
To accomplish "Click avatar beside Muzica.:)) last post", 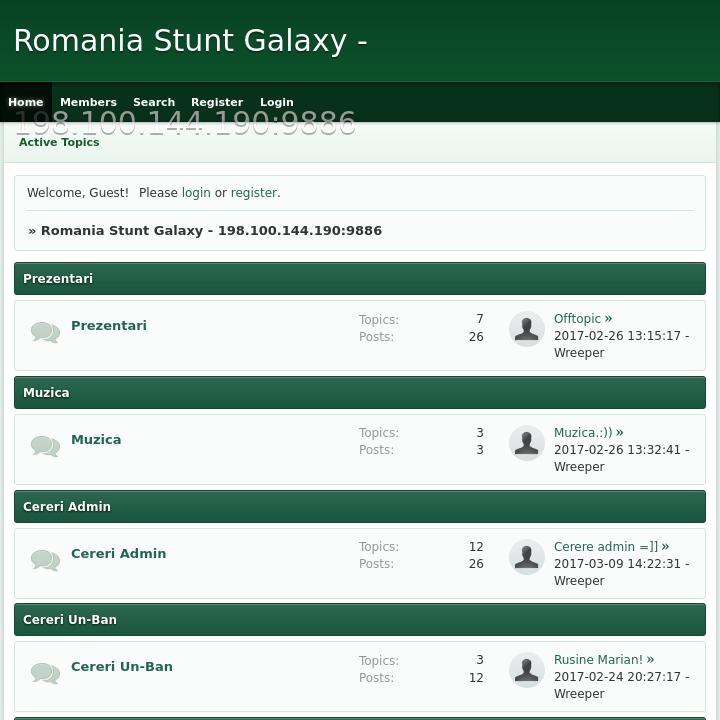I will pos(527,443).
